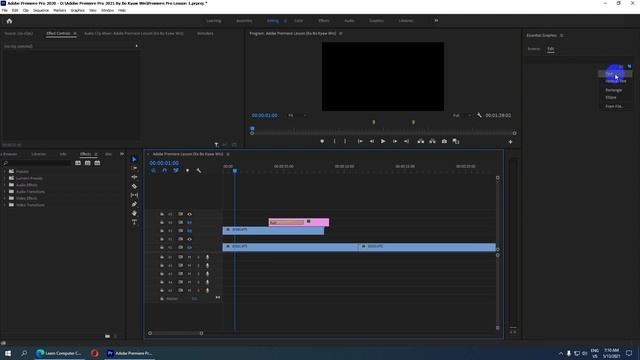
Task: Select the Ripple Edit tool
Action: click(134, 177)
